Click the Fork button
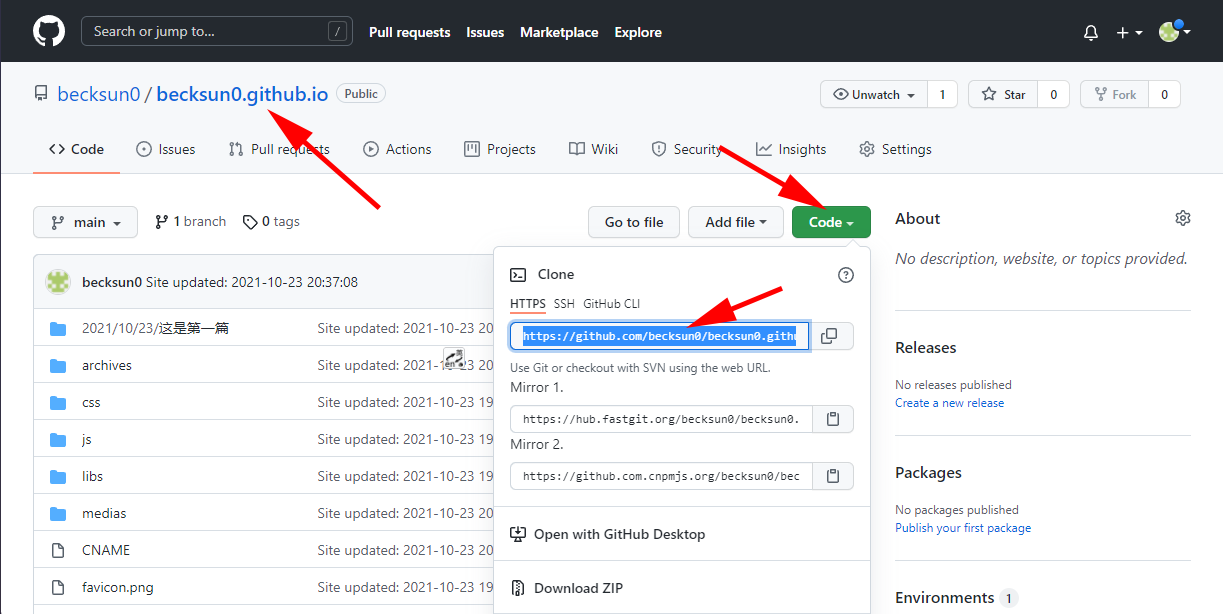Image resolution: width=1223 pixels, height=614 pixels. pyautogui.click(x=1115, y=94)
